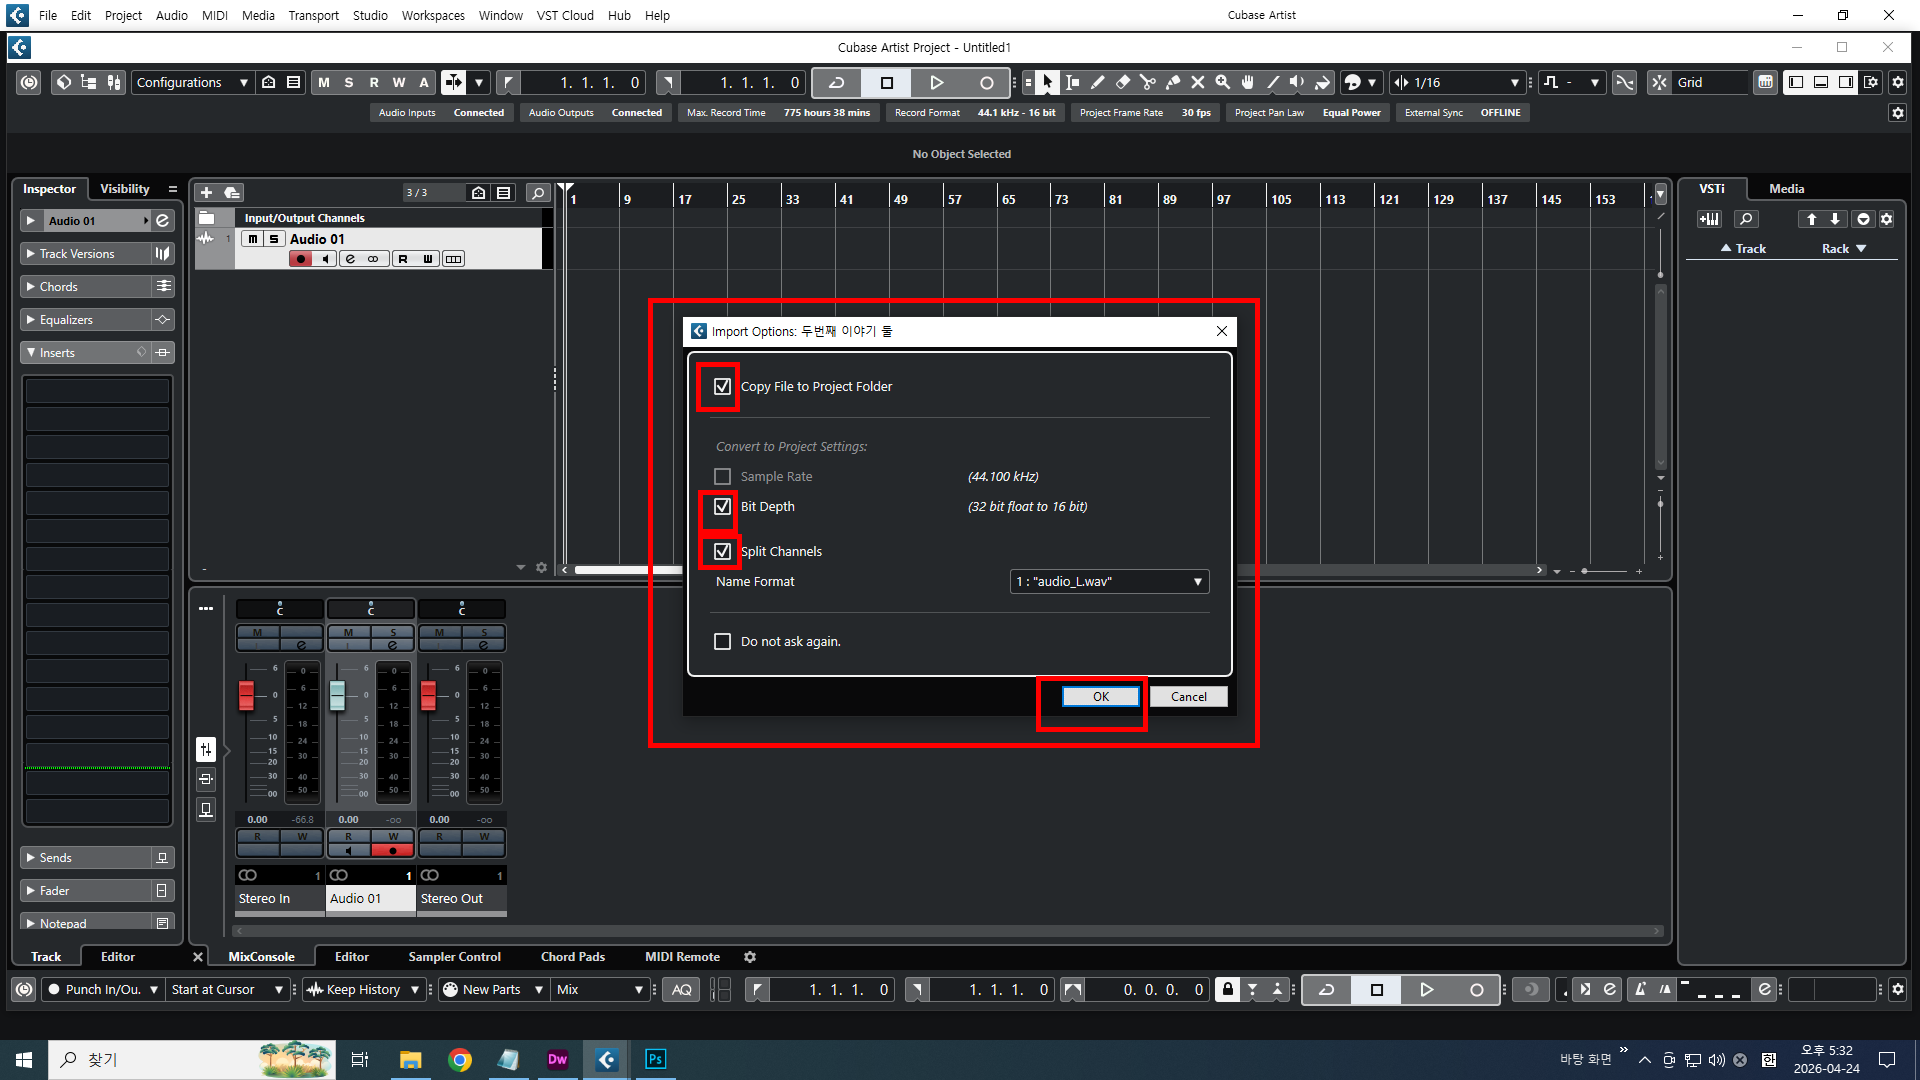Select the Comp hand tool

coord(1247,83)
